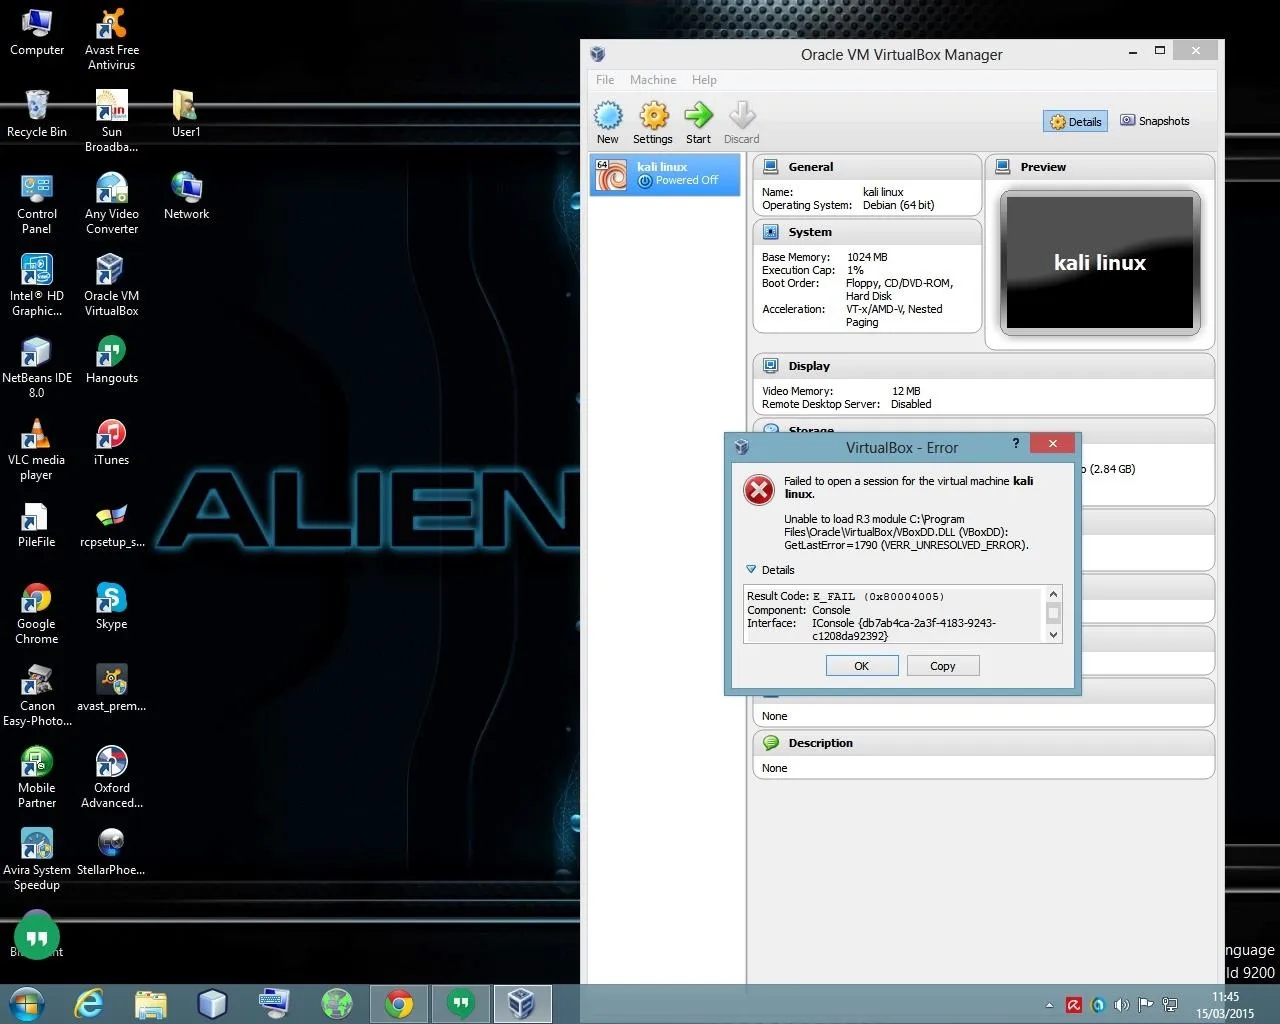The width and height of the screenshot is (1280, 1024).
Task: Open Control Panel desktop icon
Action: pyautogui.click(x=37, y=204)
